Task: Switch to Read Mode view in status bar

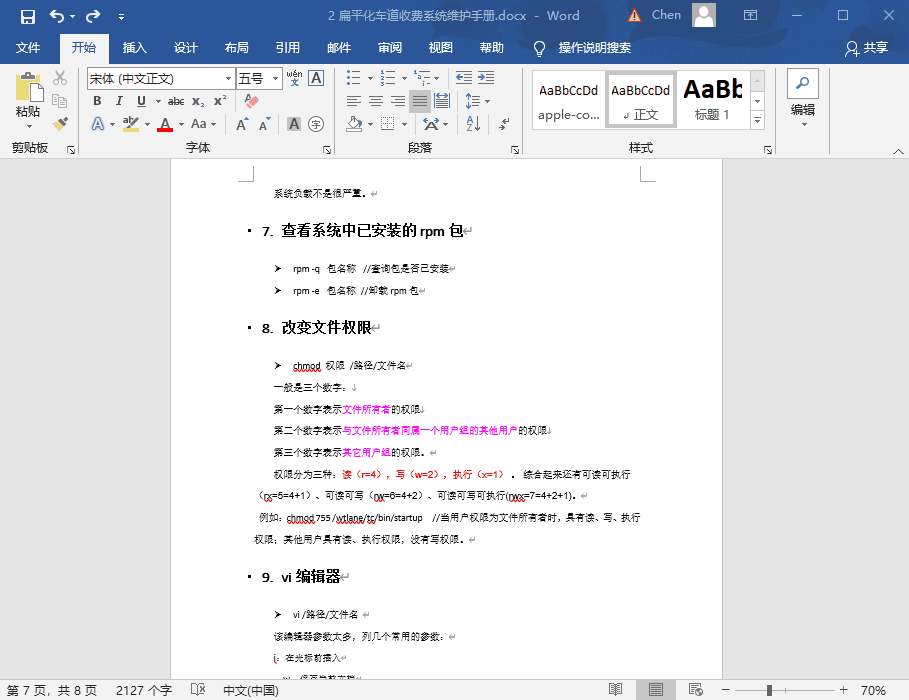Action: 616,690
